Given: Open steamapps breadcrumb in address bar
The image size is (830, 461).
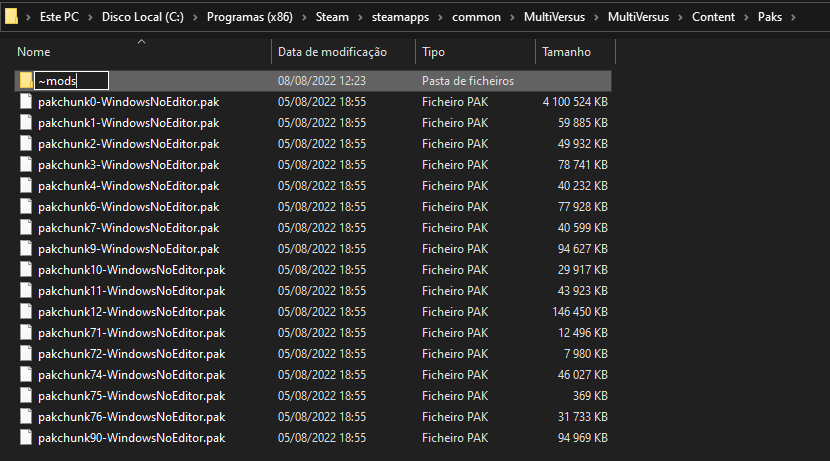Looking at the screenshot, I should (400, 17).
